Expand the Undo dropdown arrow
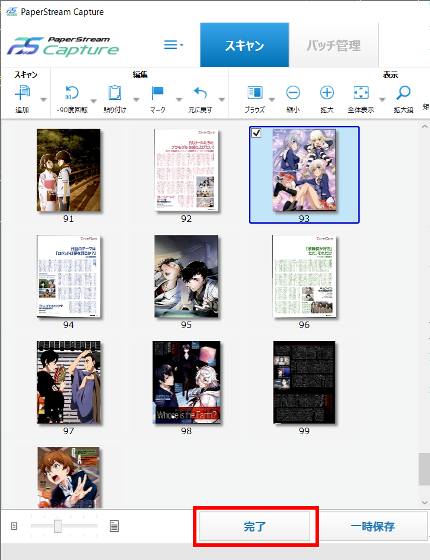The height and width of the screenshot is (560, 430). [222, 100]
